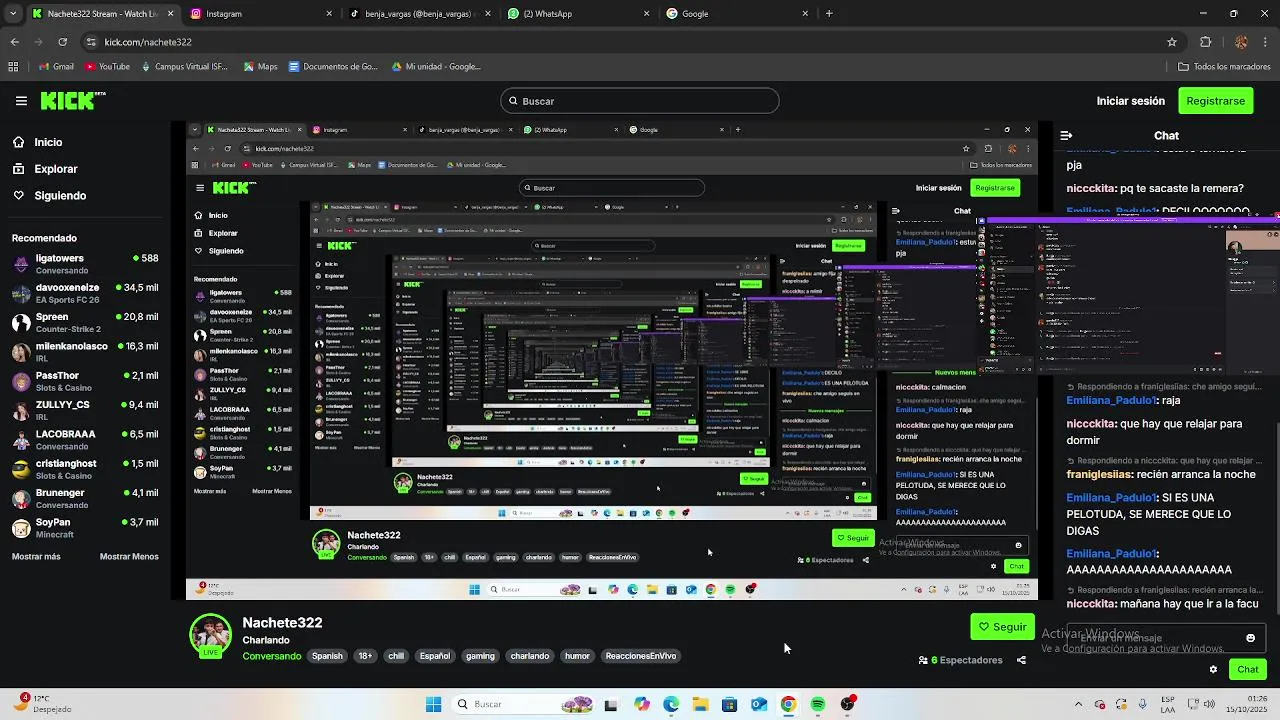Open the emoji picker in chat box

pos(1250,638)
